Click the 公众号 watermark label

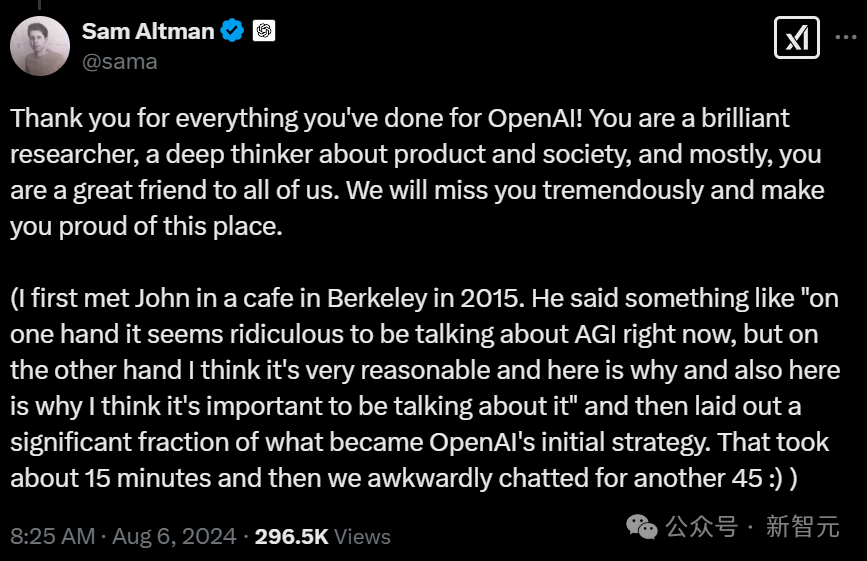pos(702,527)
